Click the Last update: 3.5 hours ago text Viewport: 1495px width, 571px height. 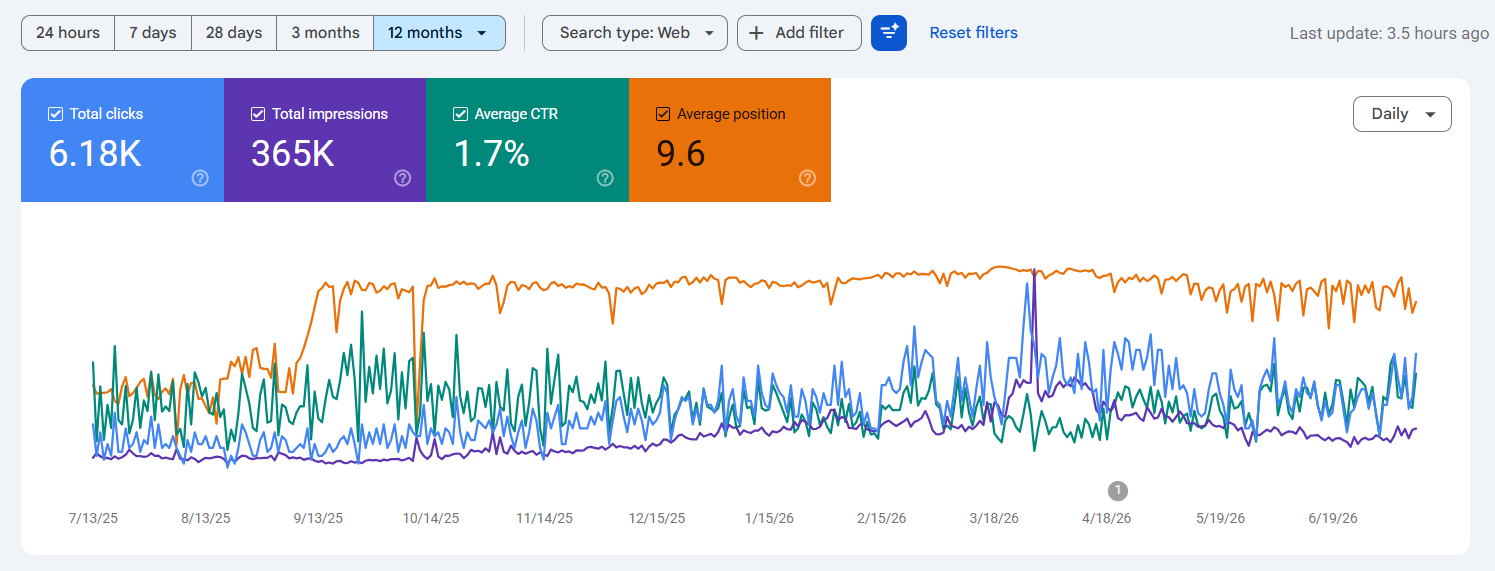[1389, 33]
